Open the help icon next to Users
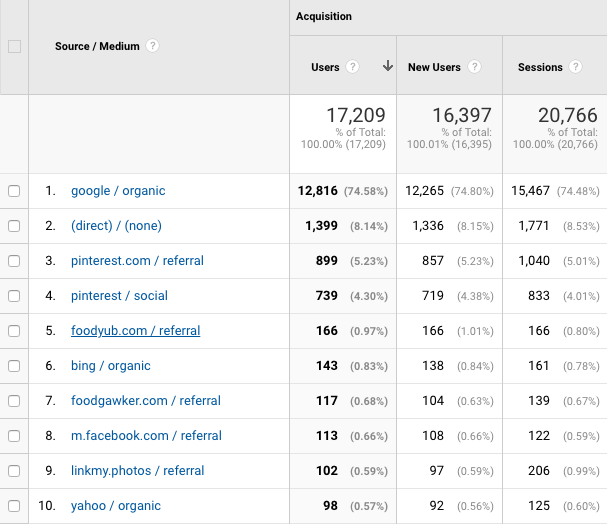Viewport: 607px width, 524px height. tap(352, 67)
